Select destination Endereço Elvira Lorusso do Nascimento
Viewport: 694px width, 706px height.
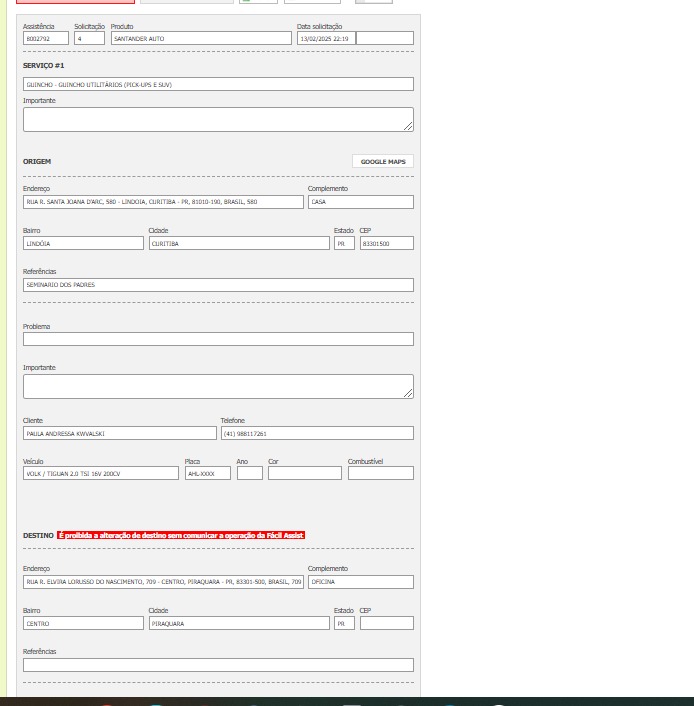163,582
